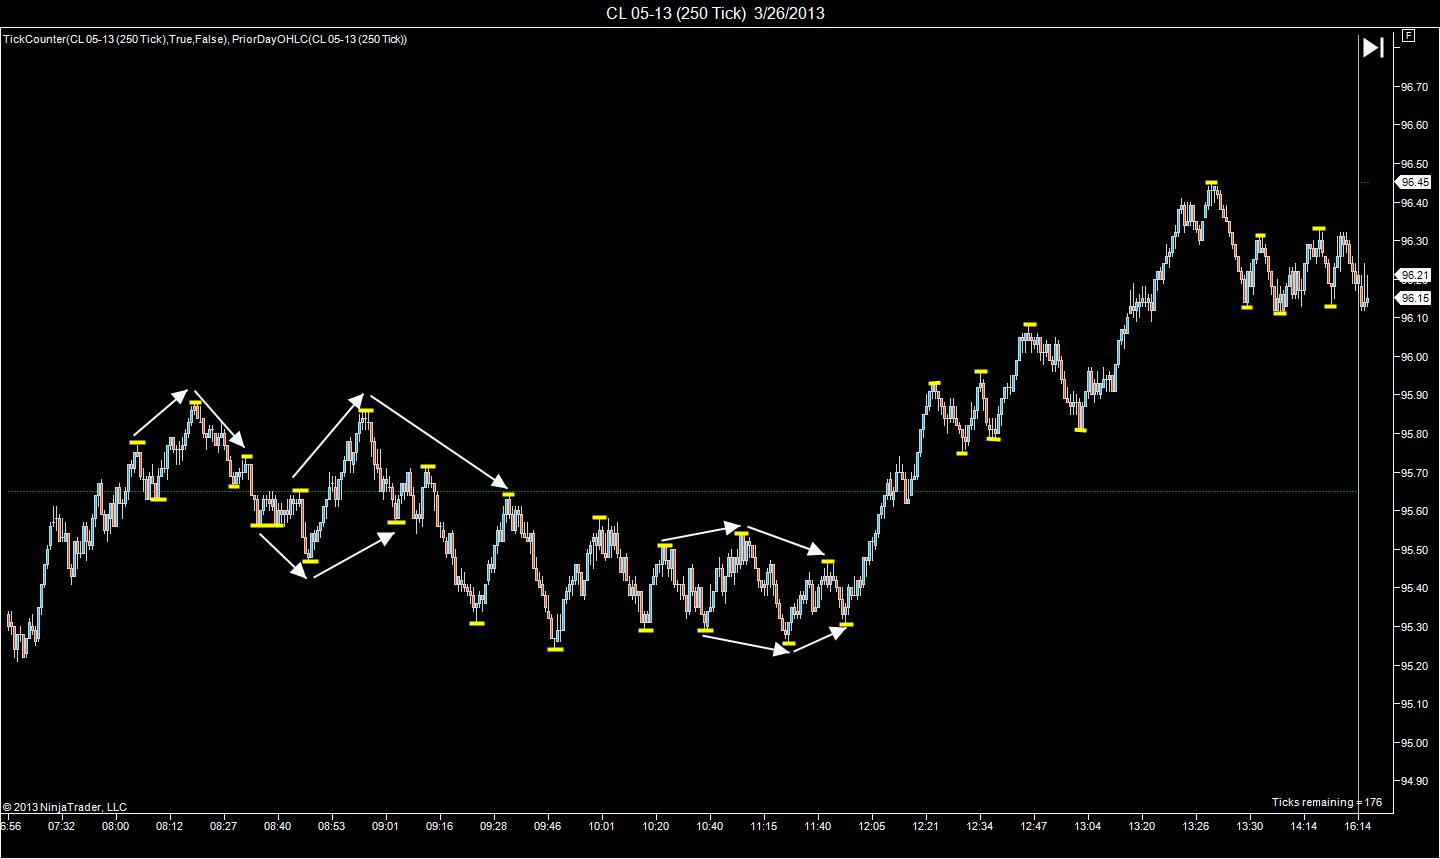This screenshot has width=1440, height=859.
Task: Select the TickCounter and PriorDayOHLC indicator label
Action: pyautogui.click(x=205, y=39)
